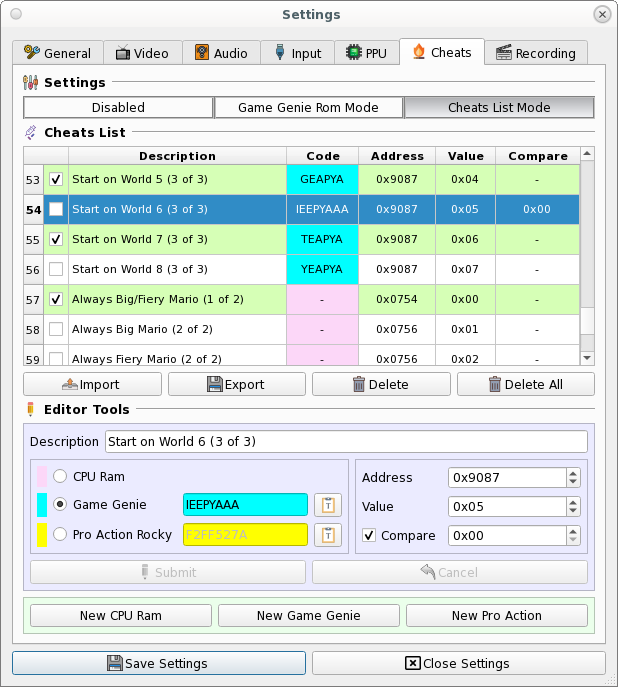Select Cheats List Mode
Screen dimensions: 618x687
(x=499, y=107)
